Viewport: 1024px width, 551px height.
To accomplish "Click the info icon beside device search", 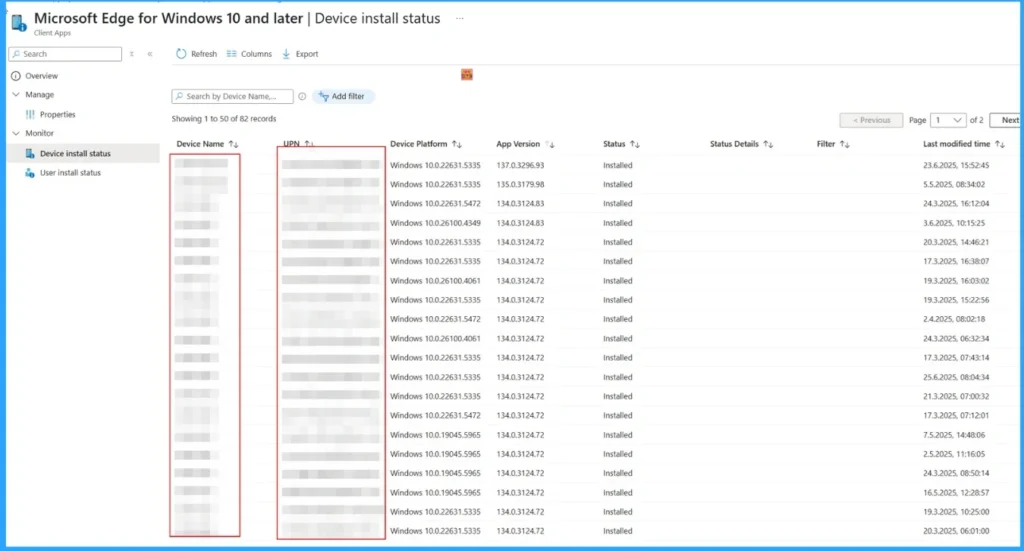I will pyautogui.click(x=302, y=96).
